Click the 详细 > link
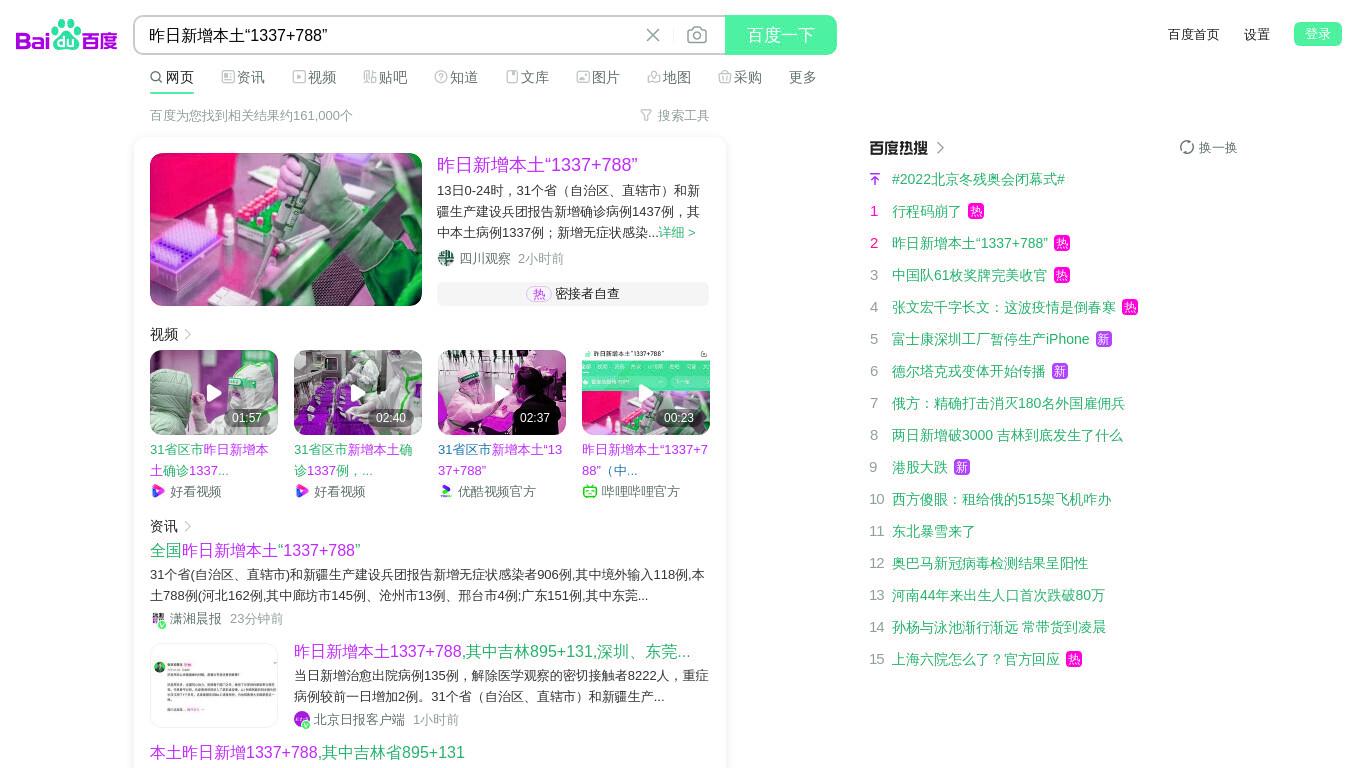This screenshot has height=768, width=1366. pos(676,232)
